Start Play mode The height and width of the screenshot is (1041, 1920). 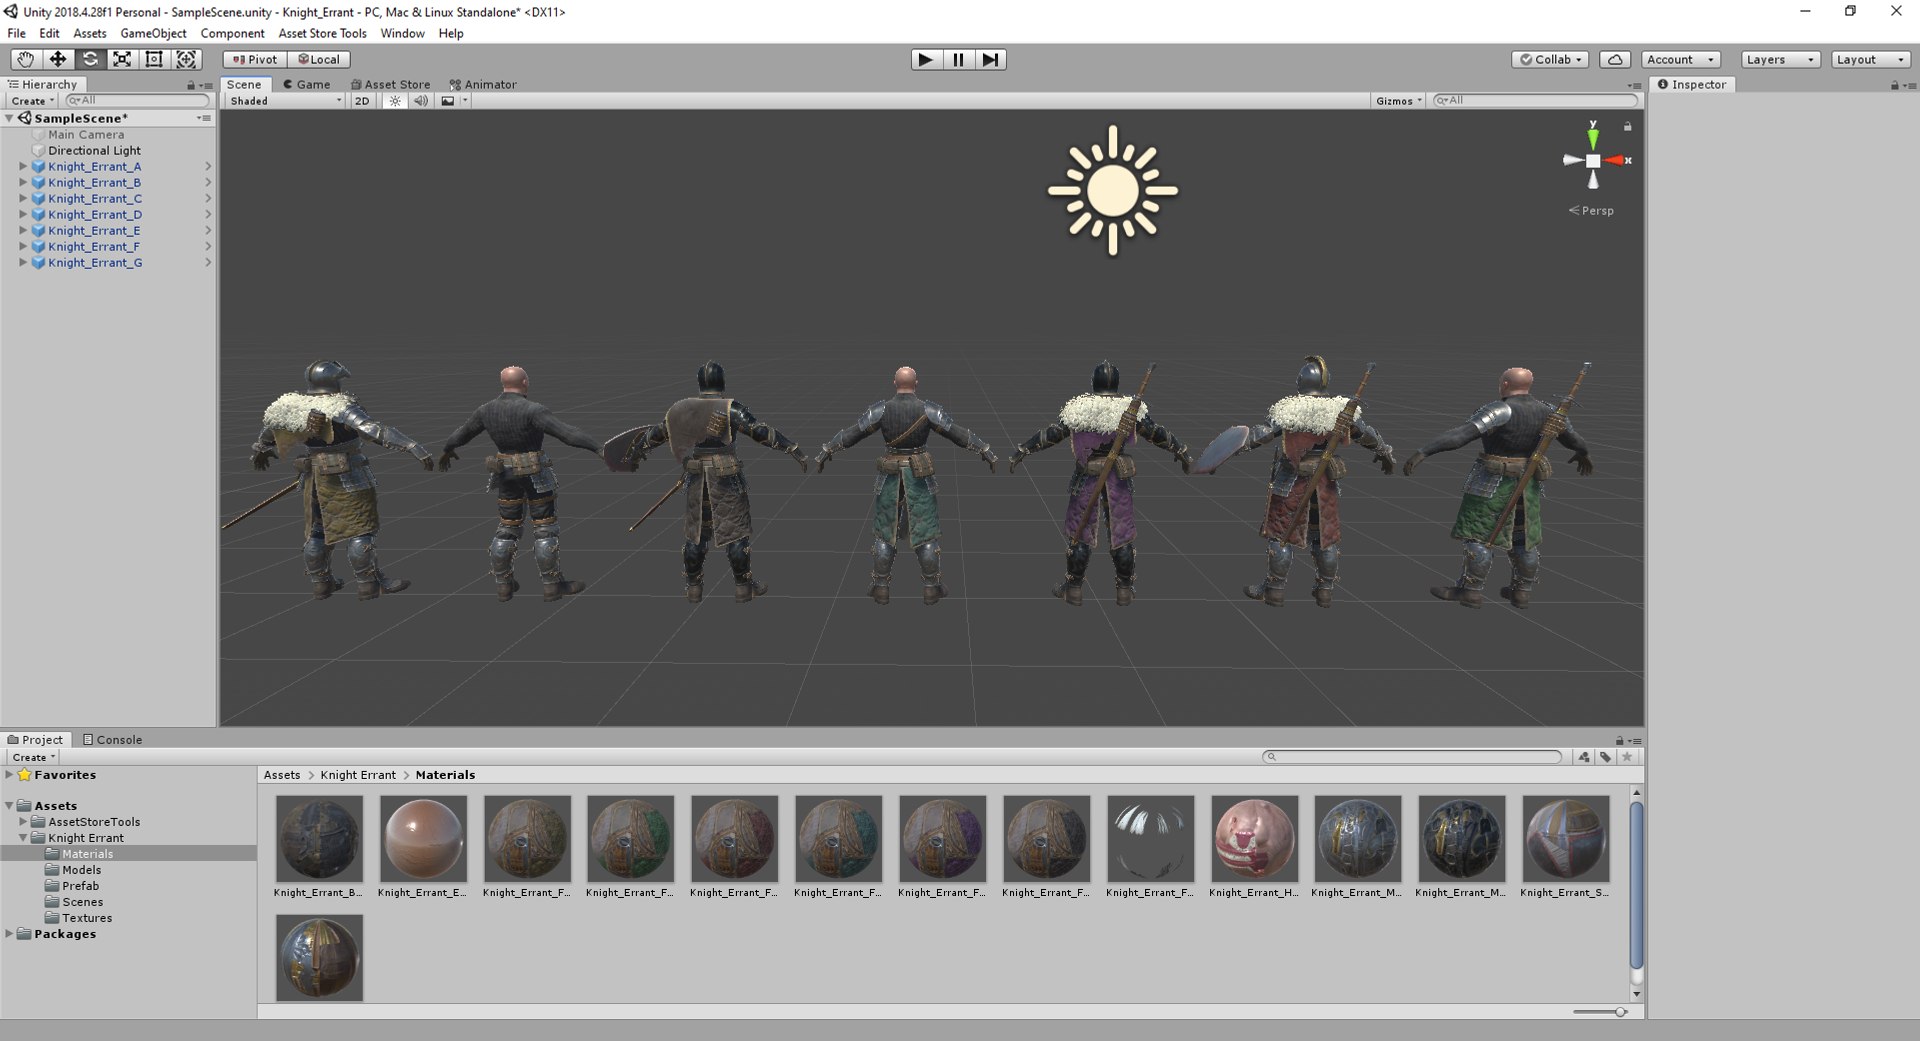(926, 59)
